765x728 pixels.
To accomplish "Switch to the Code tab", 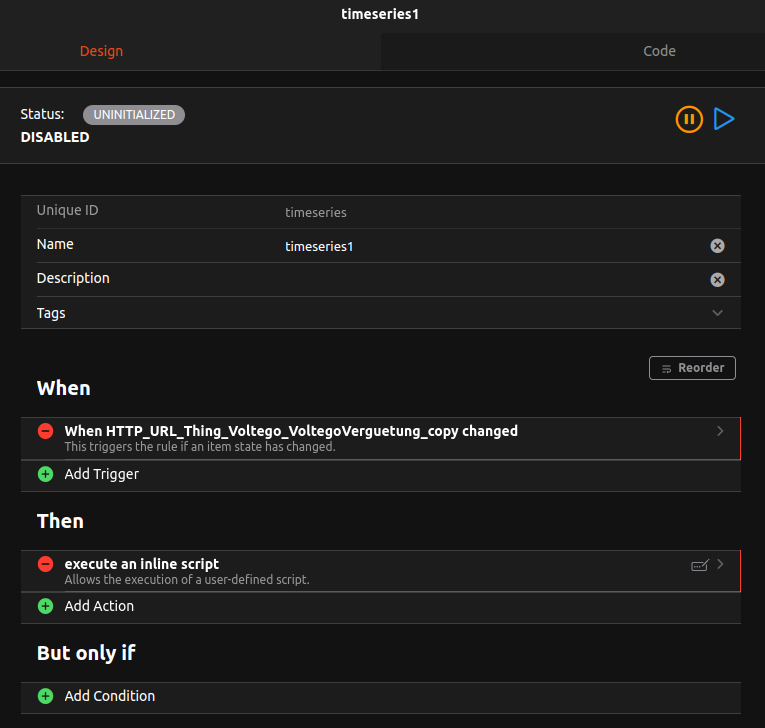I will (659, 51).
